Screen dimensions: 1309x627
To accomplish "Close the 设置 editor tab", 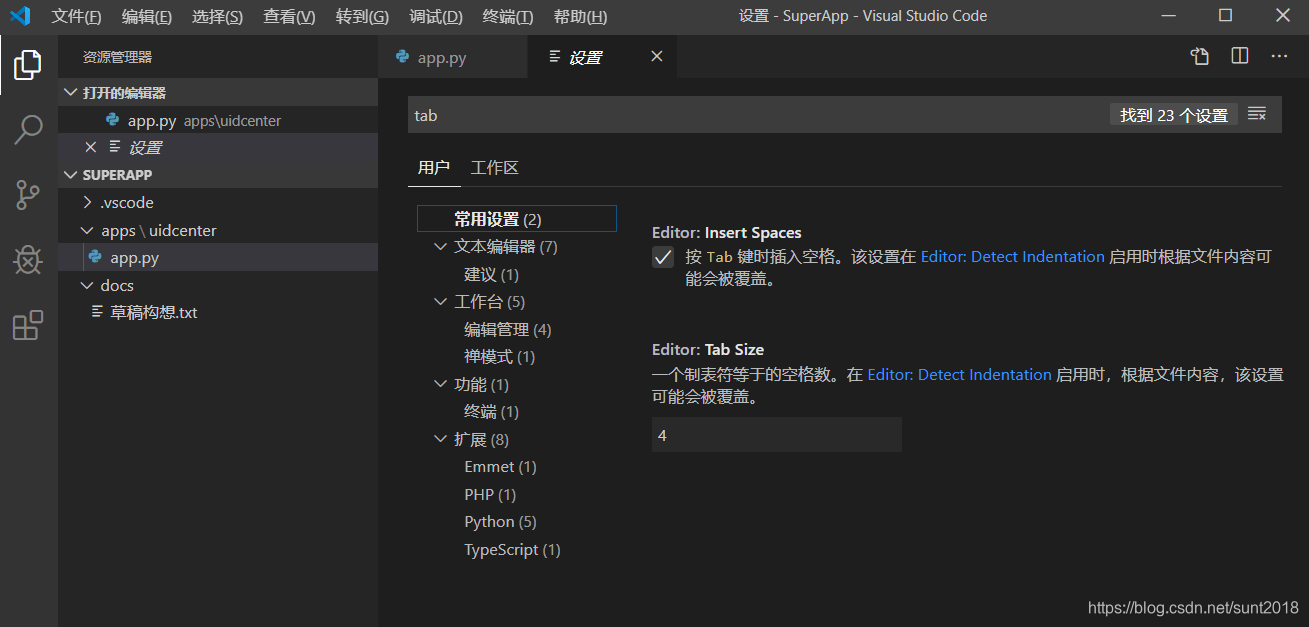I will 657,57.
